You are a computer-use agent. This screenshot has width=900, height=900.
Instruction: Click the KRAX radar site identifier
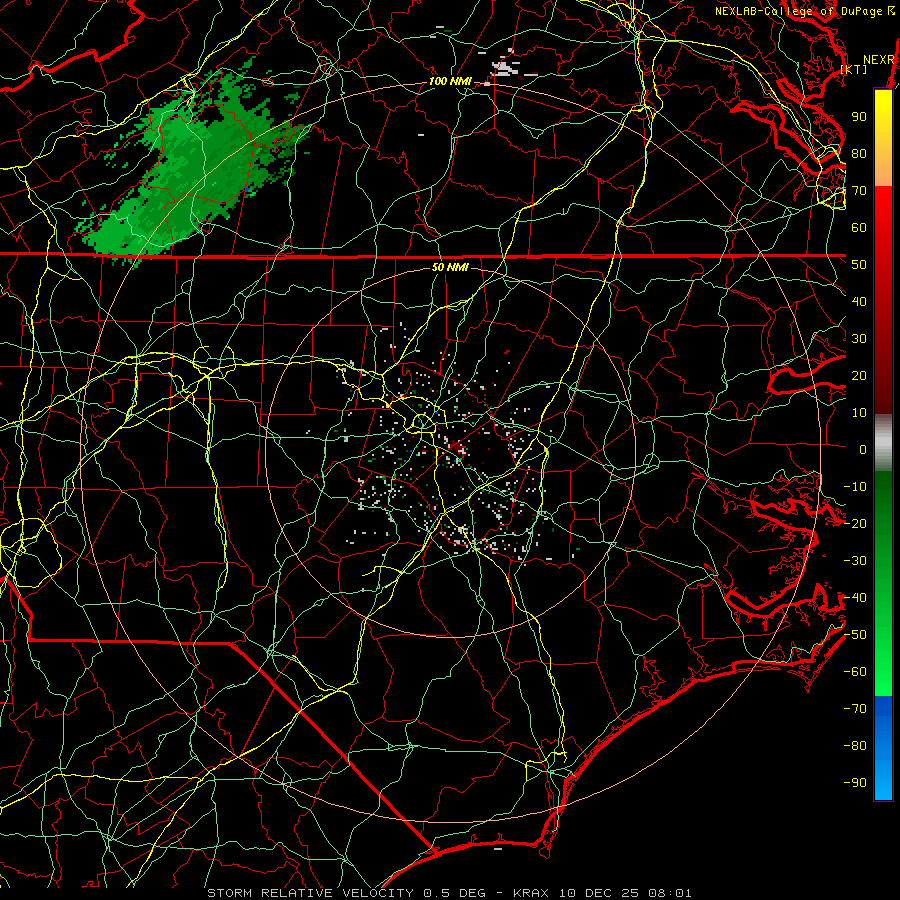coord(530,893)
